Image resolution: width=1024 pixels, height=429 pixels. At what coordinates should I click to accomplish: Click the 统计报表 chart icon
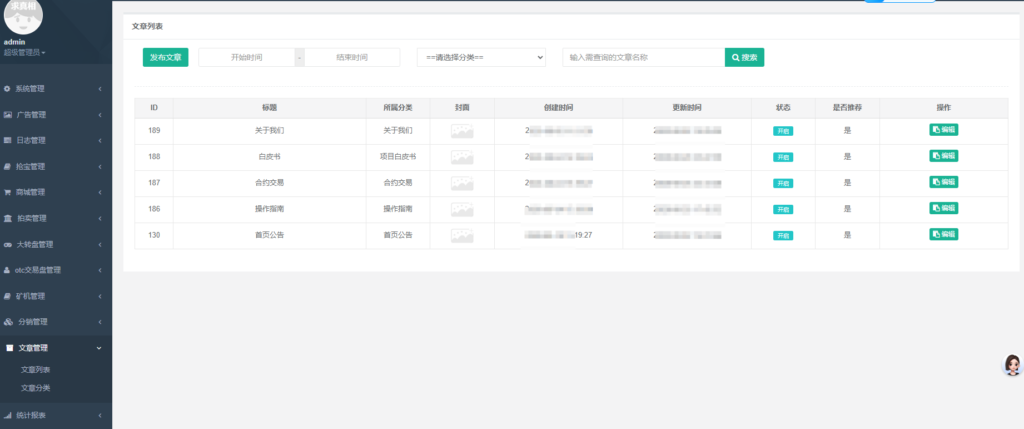[x=8, y=414]
